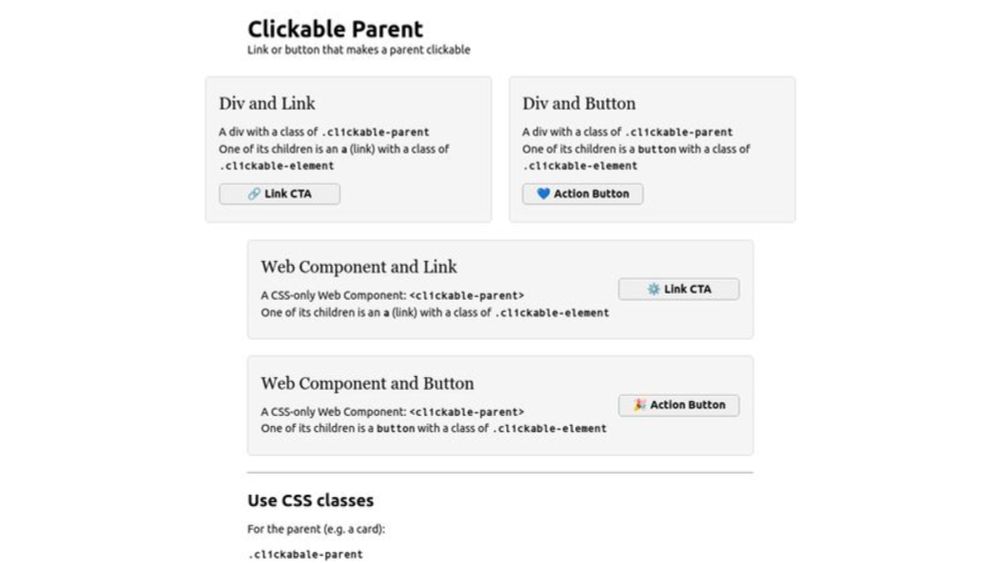This screenshot has height=563, width=1000.
Task: Follow the Link CTA in Web Component and Link
Action: point(679,289)
